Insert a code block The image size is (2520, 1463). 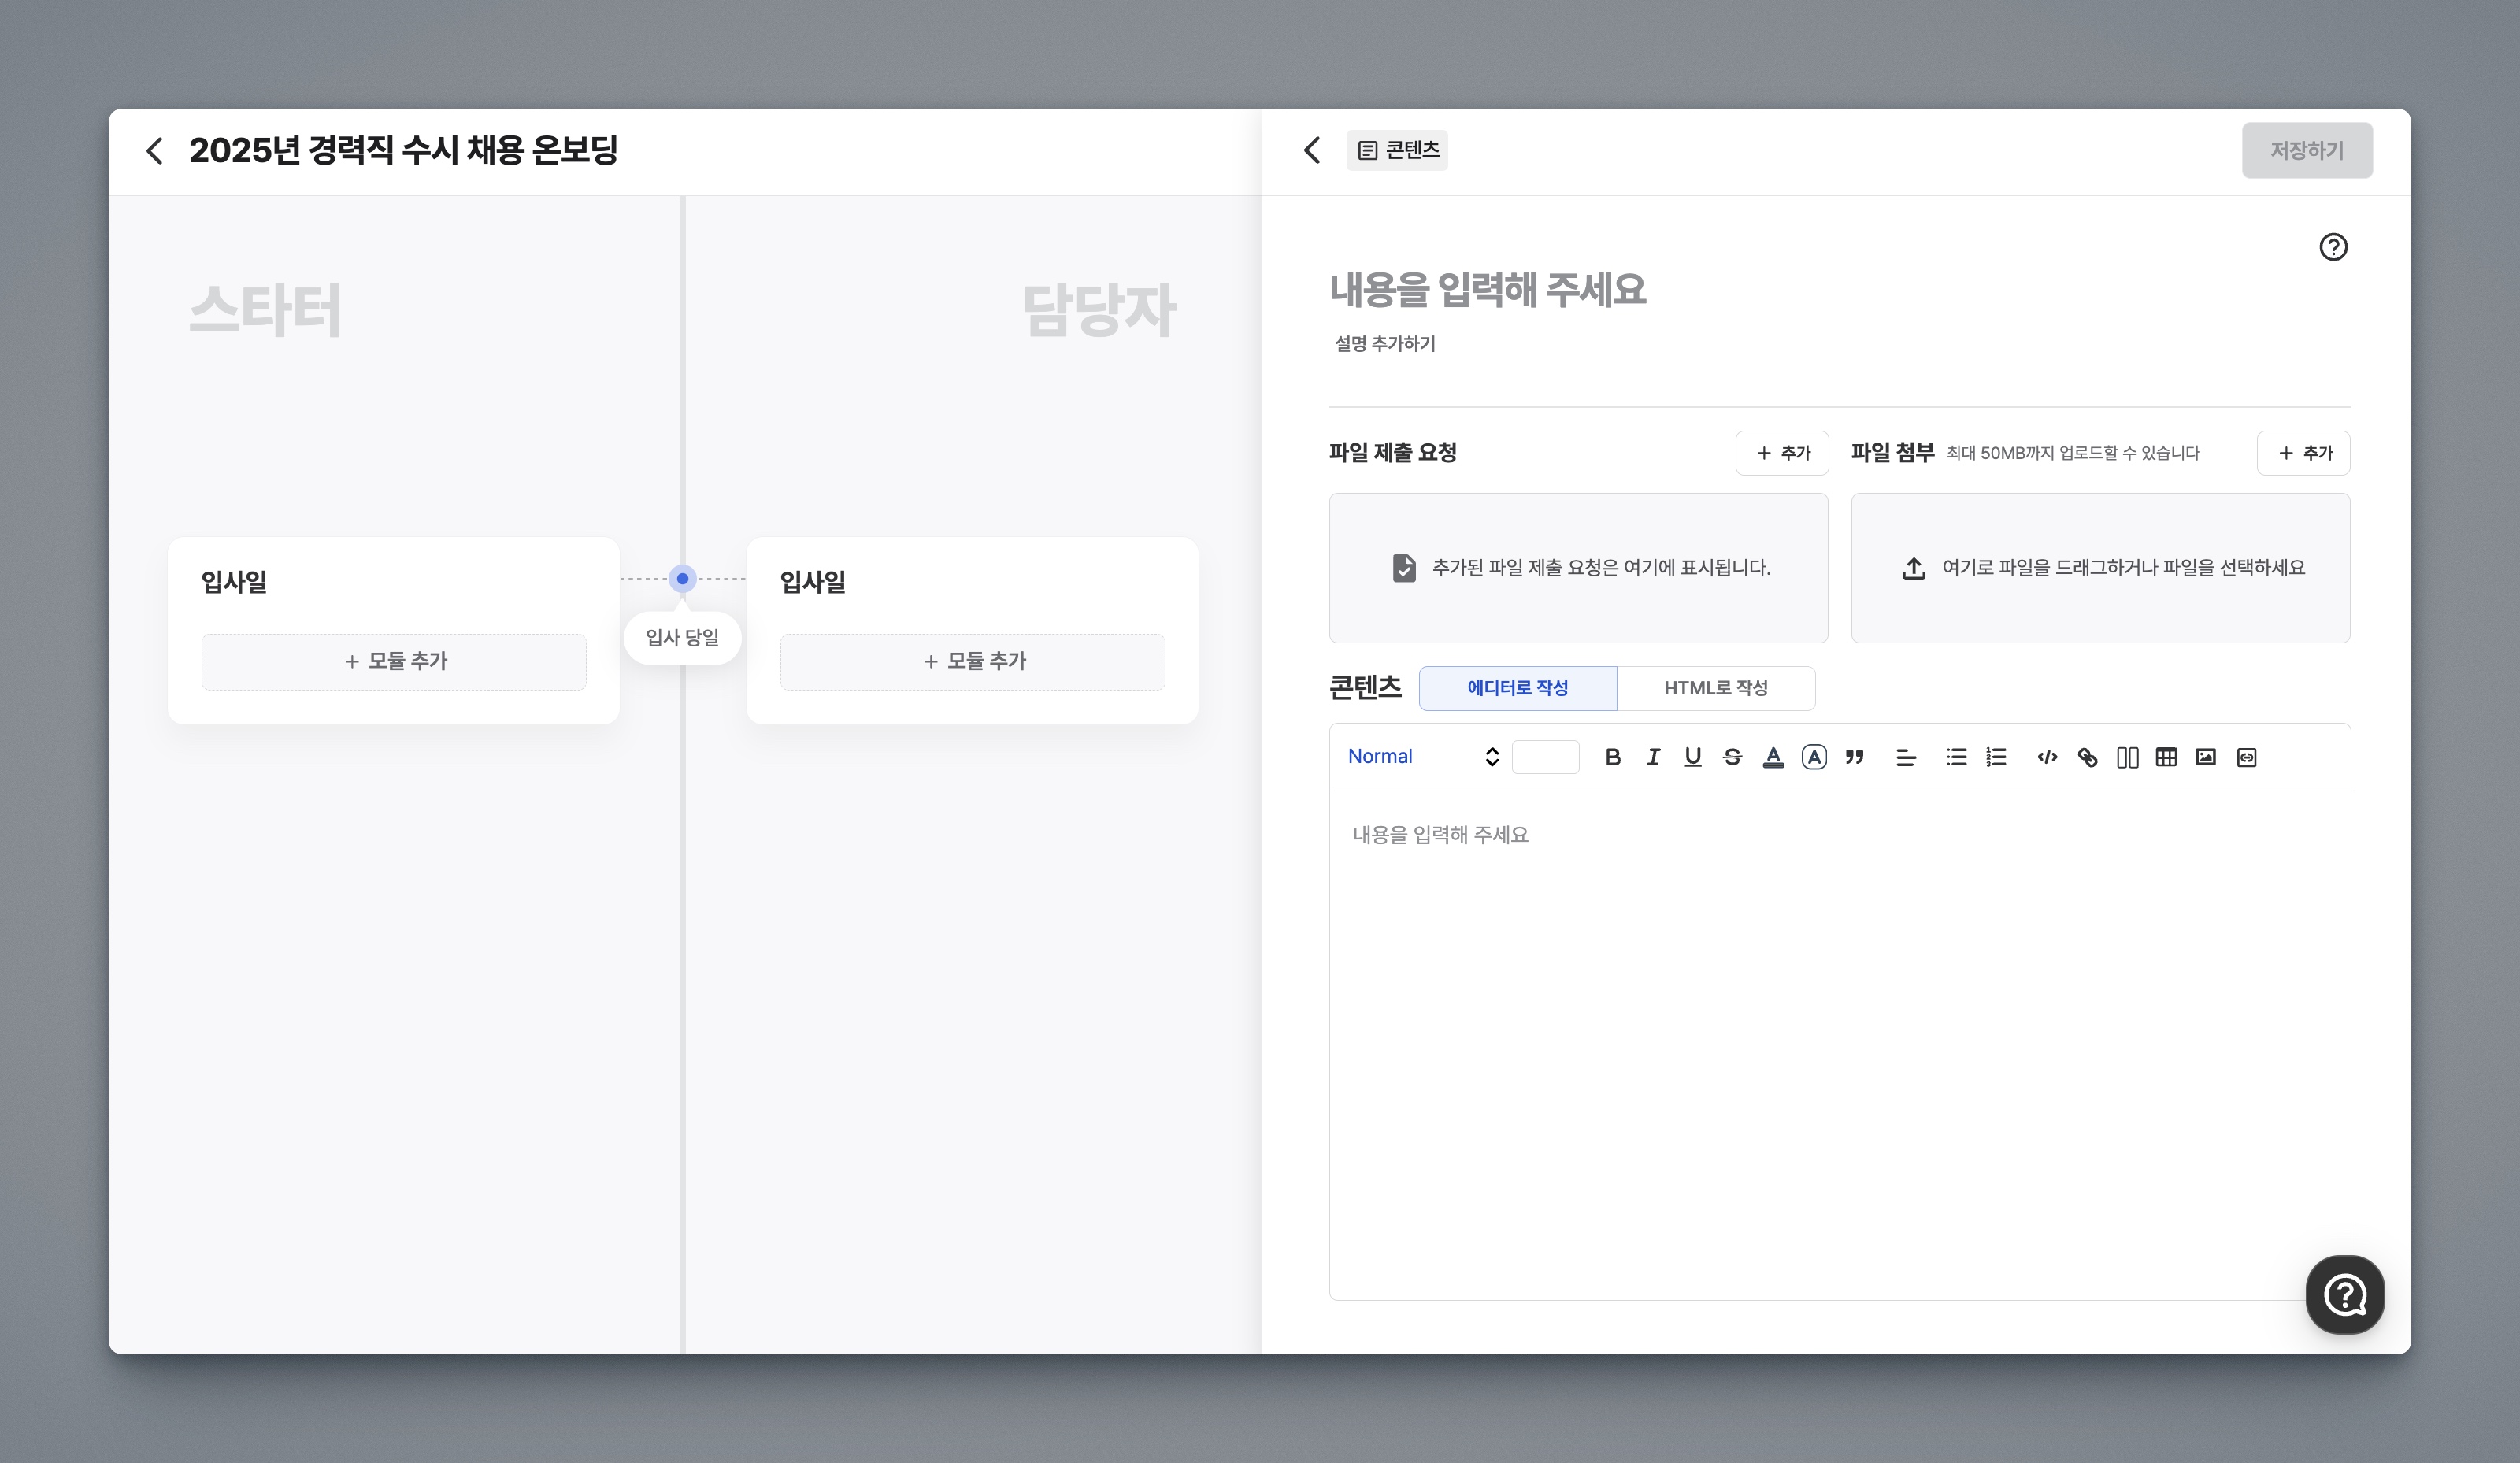pos(2047,757)
